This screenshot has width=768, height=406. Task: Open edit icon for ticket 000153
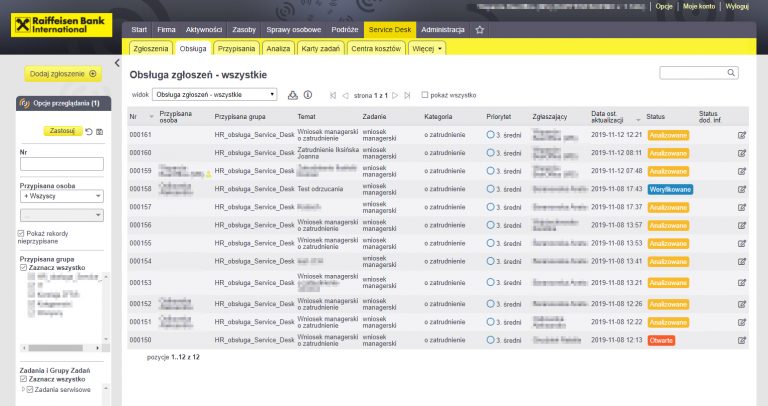tap(742, 283)
